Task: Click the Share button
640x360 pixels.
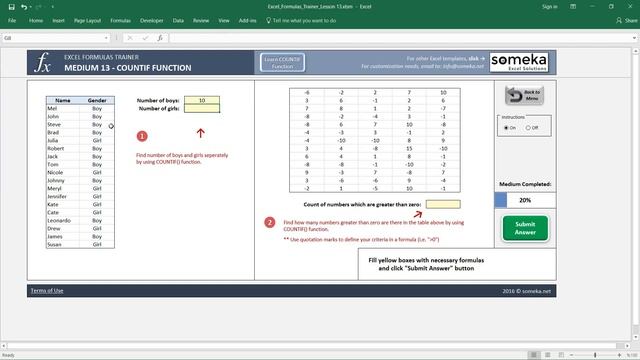Action: [627, 20]
